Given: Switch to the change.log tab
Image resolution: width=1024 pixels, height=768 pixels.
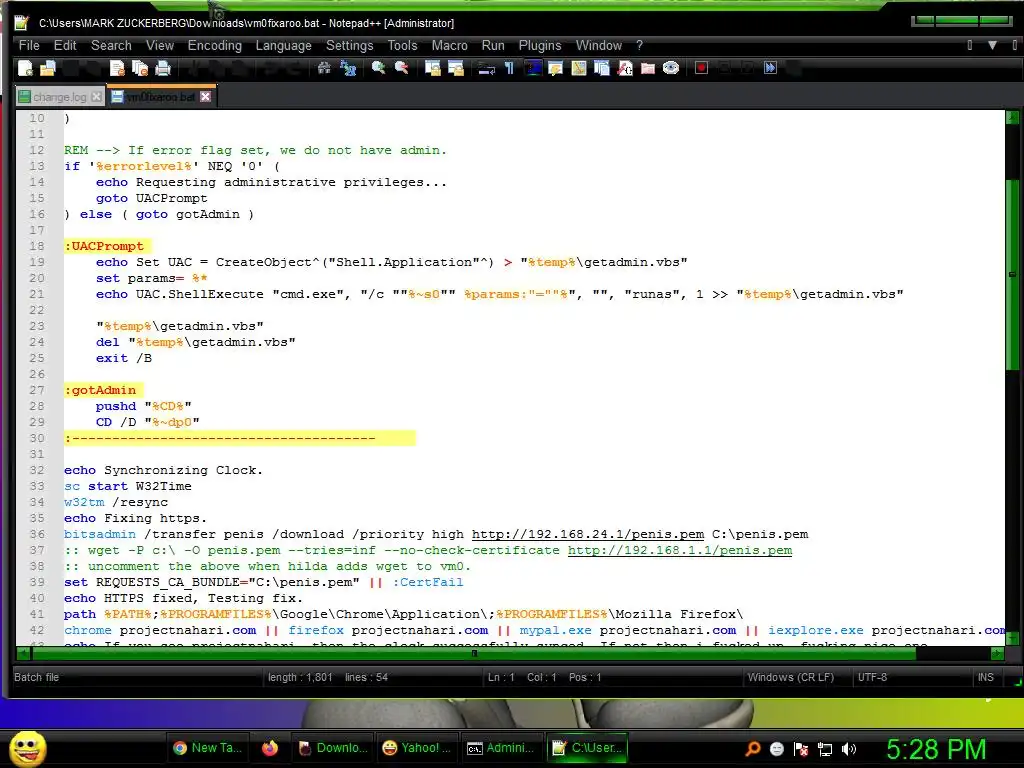Looking at the screenshot, I should coord(59,97).
